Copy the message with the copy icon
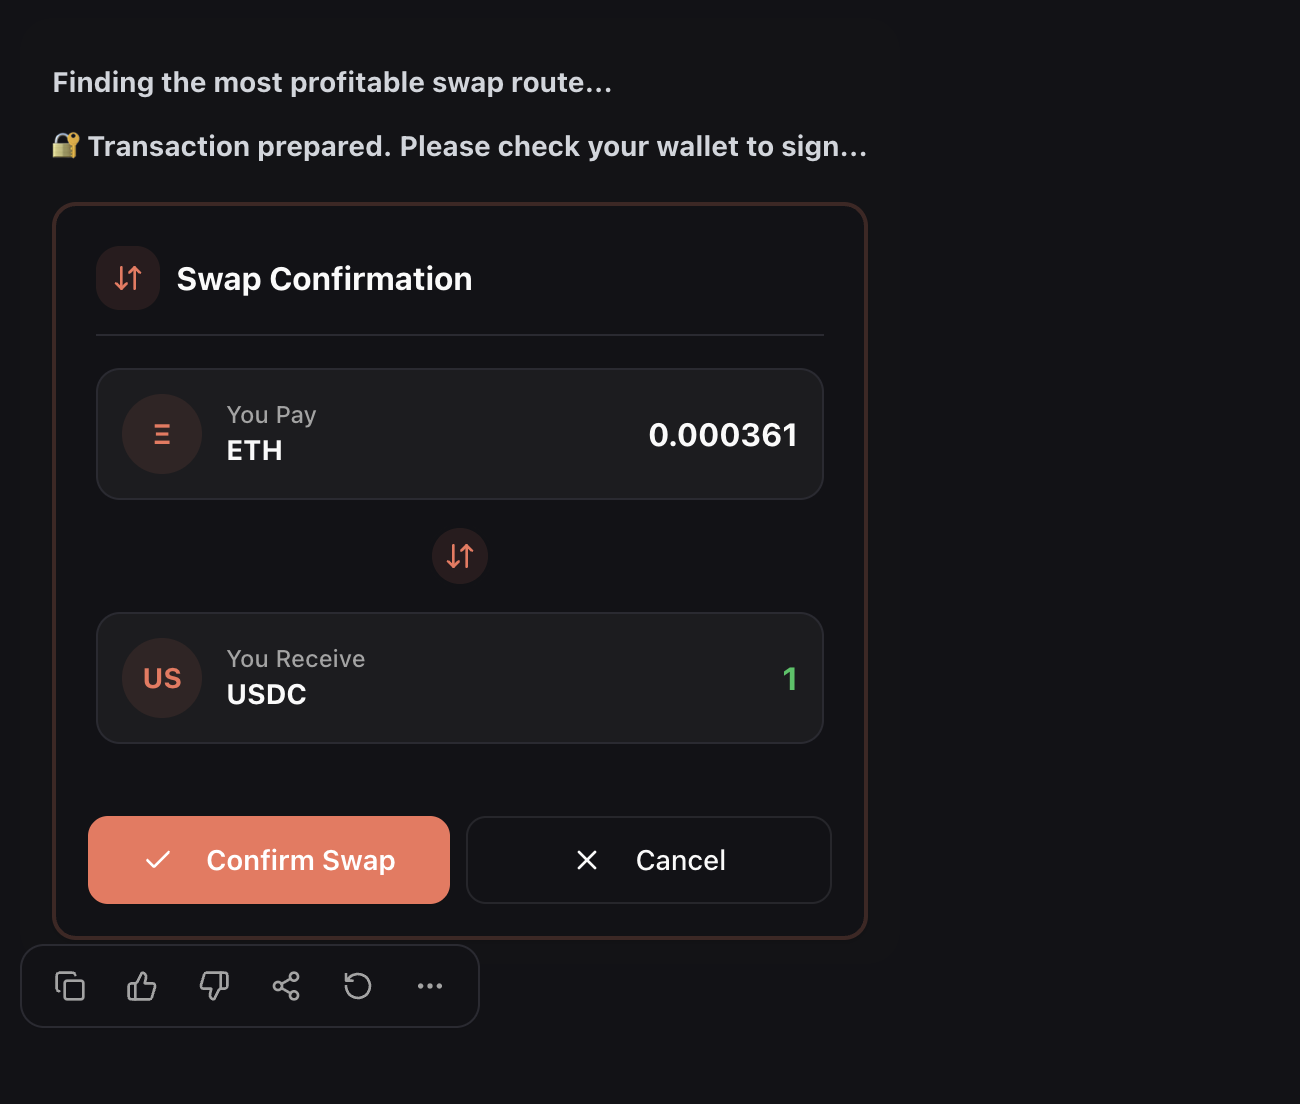Viewport: 1300px width, 1104px height. [70, 986]
